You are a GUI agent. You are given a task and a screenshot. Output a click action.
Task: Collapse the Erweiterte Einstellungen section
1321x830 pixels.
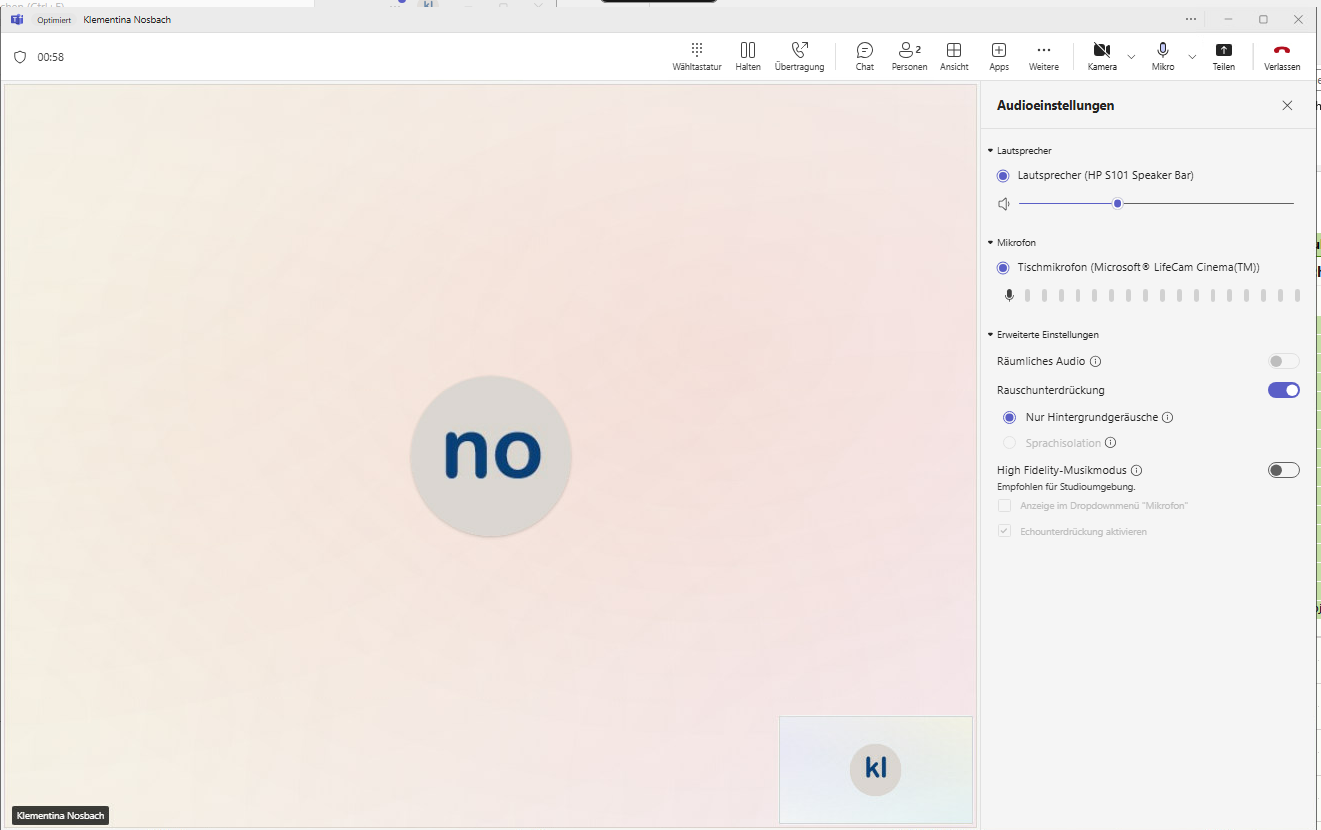[x=990, y=334]
